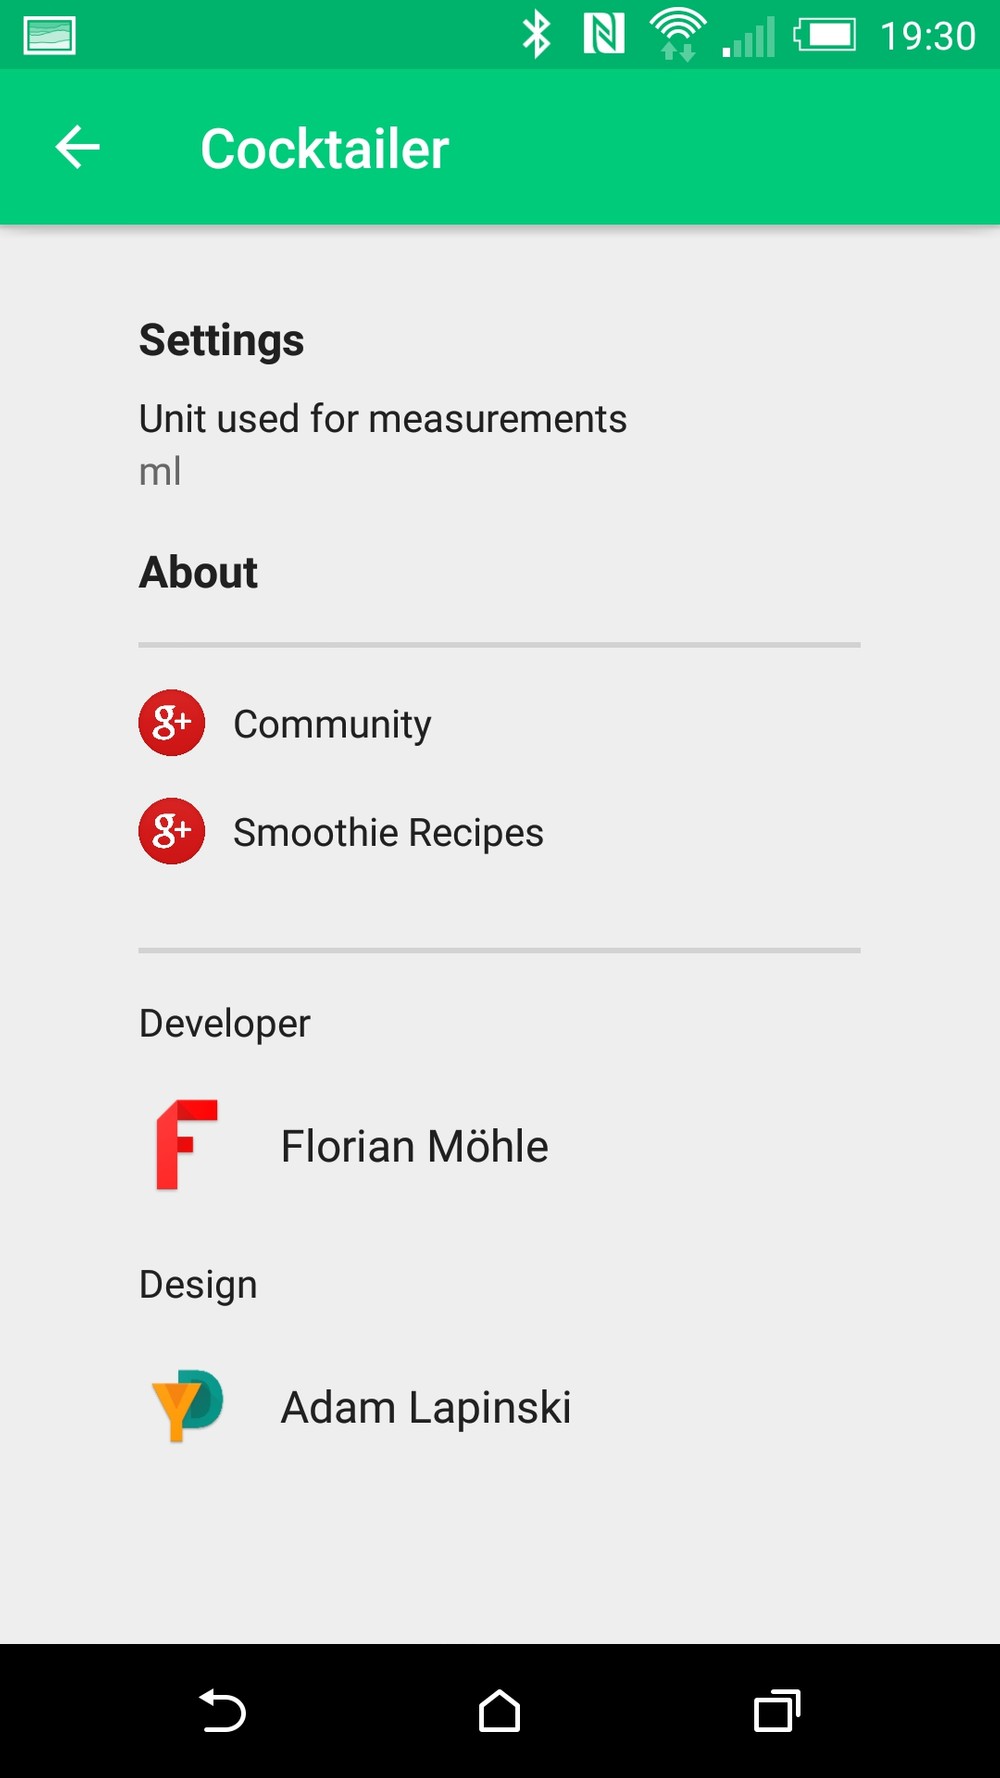This screenshot has width=1000, height=1778.
Task: Tap the battery indicator in status bar
Action: (x=825, y=35)
